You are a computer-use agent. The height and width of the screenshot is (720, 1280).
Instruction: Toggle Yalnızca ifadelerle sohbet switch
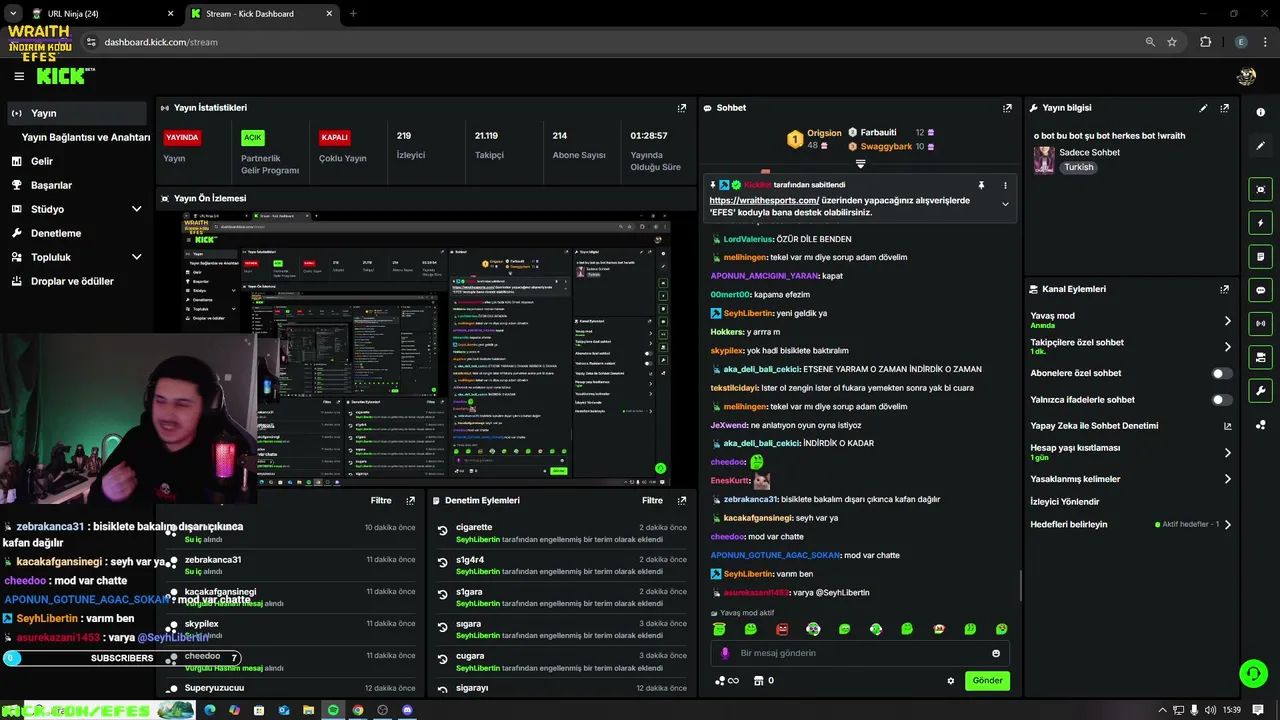(x=1221, y=400)
